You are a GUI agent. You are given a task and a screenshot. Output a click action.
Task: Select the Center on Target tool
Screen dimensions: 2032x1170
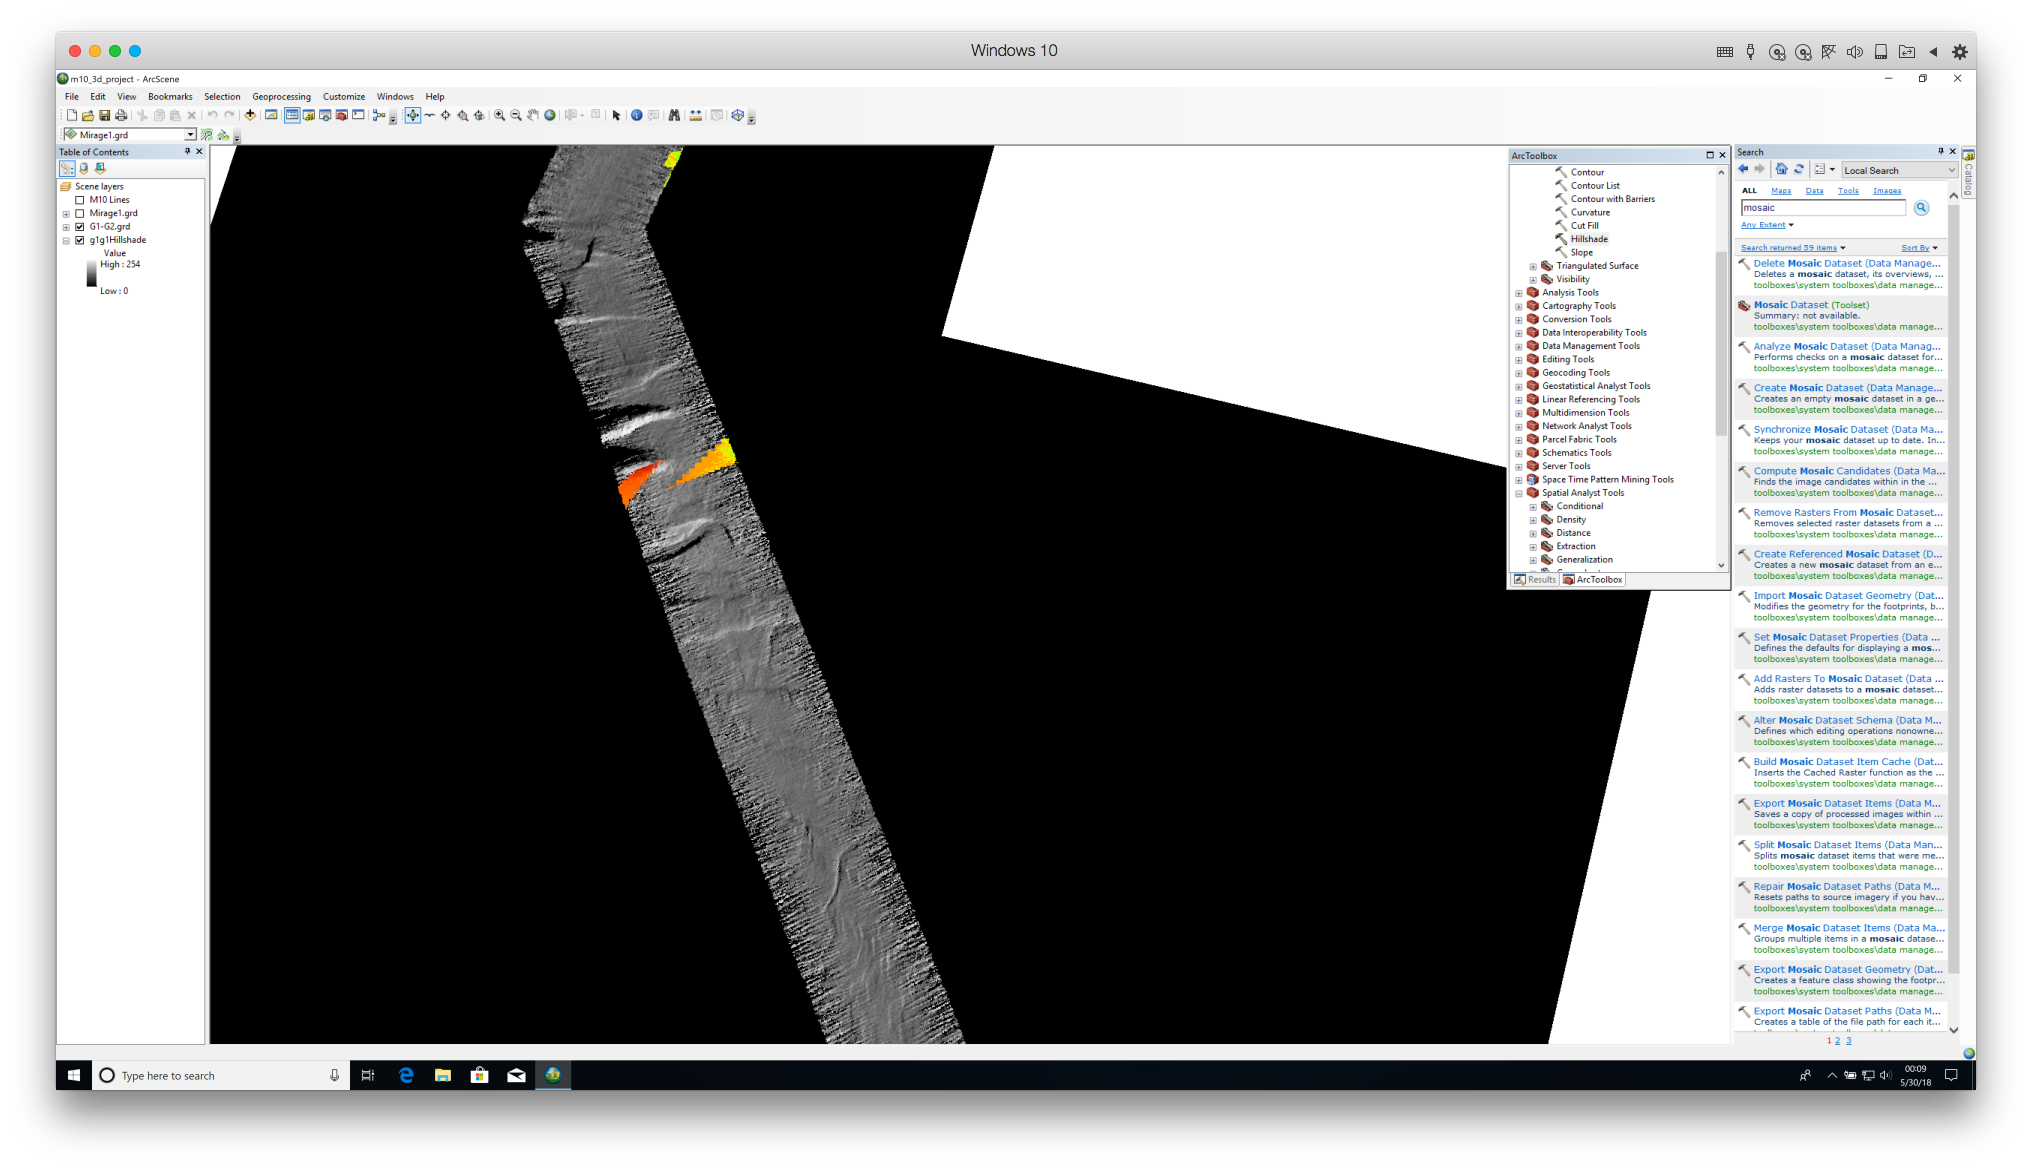pos(446,116)
